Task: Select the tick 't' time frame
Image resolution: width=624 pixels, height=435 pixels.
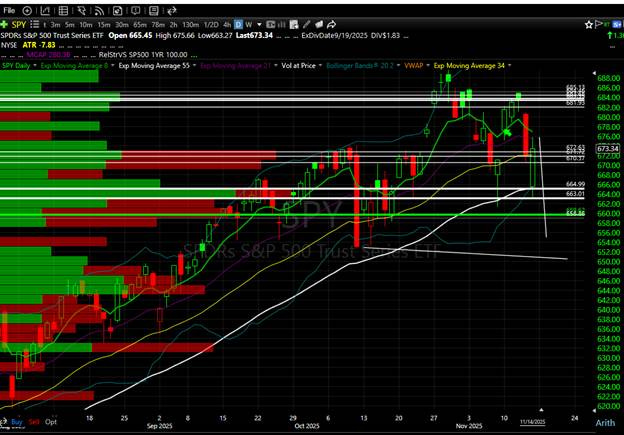Action: (x=45, y=25)
